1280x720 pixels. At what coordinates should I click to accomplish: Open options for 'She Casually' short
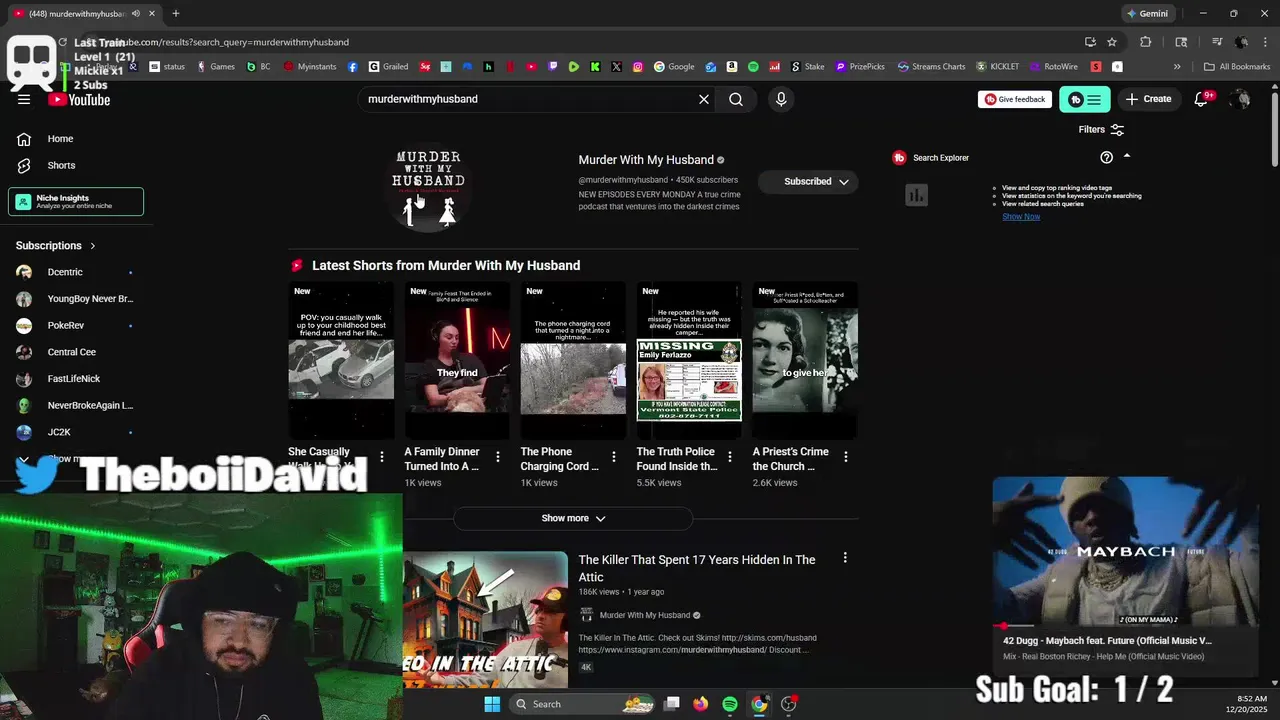[381, 457]
